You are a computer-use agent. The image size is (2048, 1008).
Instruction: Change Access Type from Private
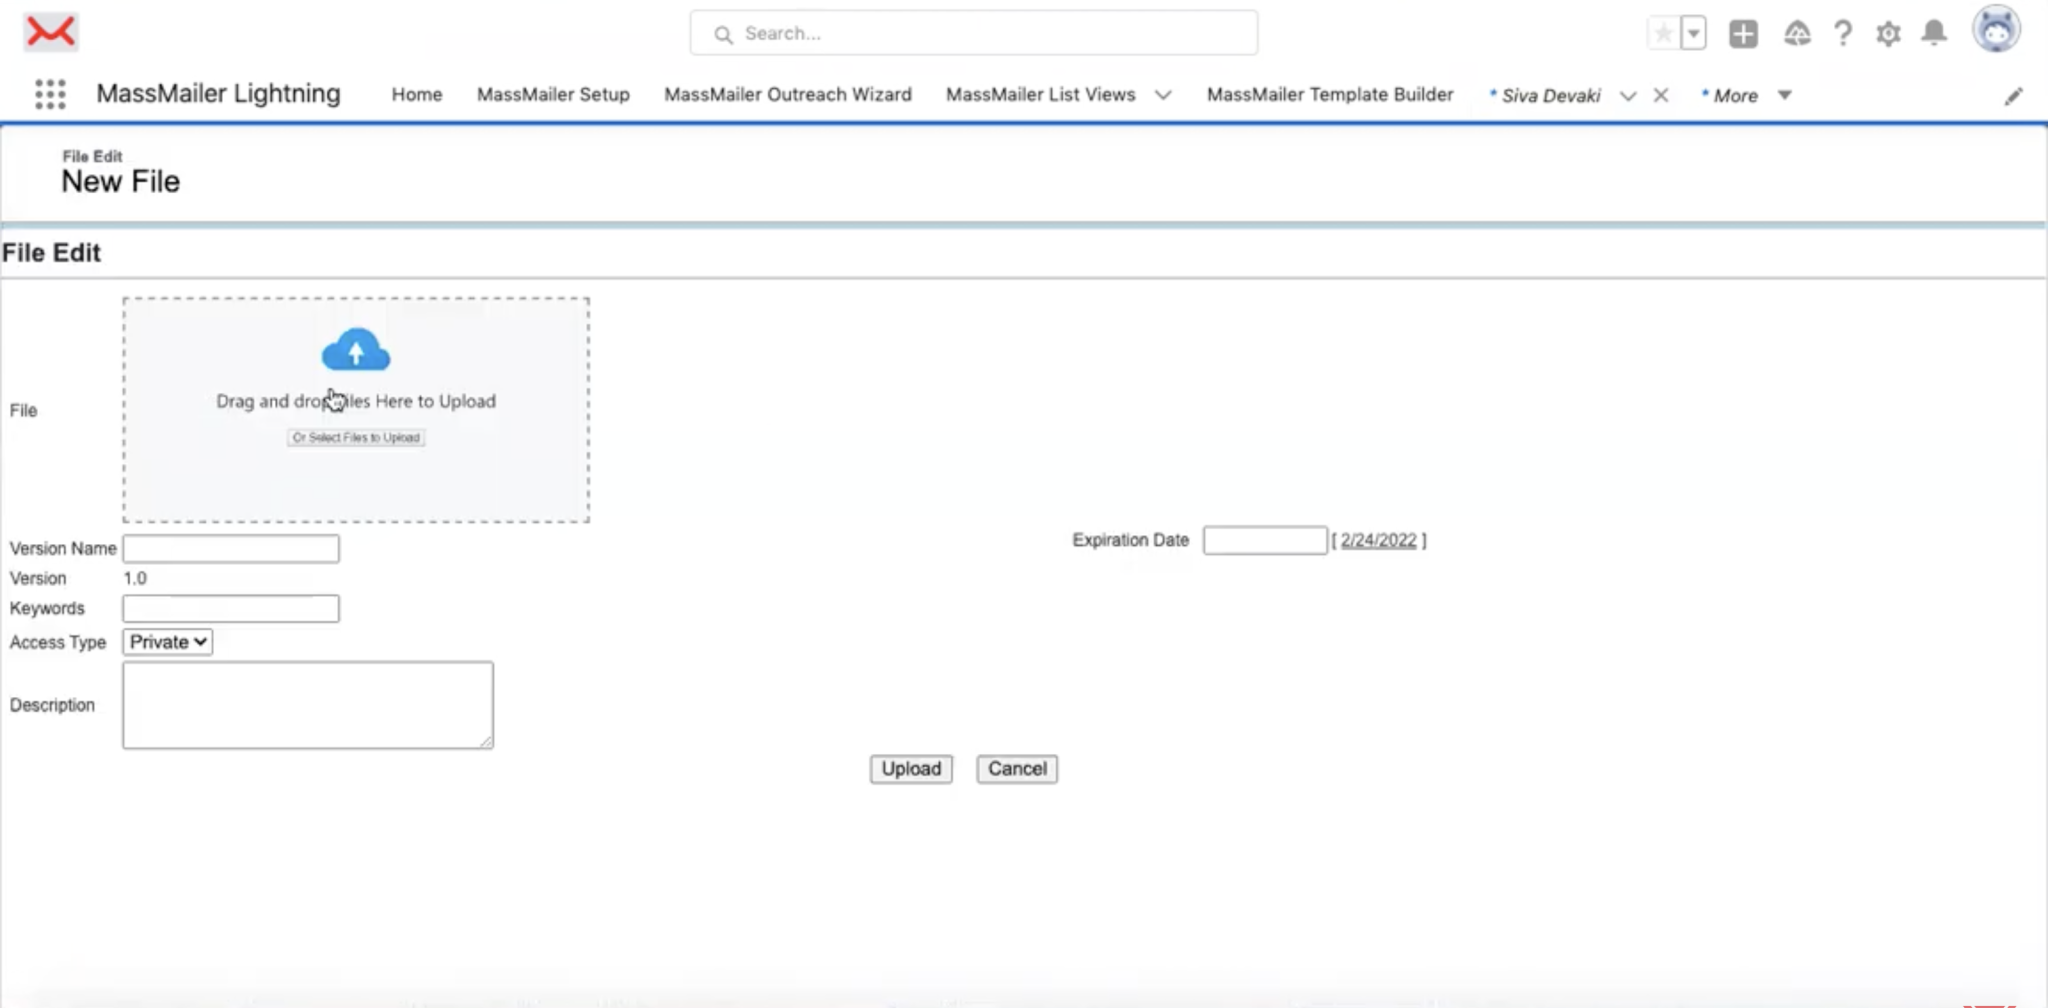pyautogui.click(x=166, y=641)
